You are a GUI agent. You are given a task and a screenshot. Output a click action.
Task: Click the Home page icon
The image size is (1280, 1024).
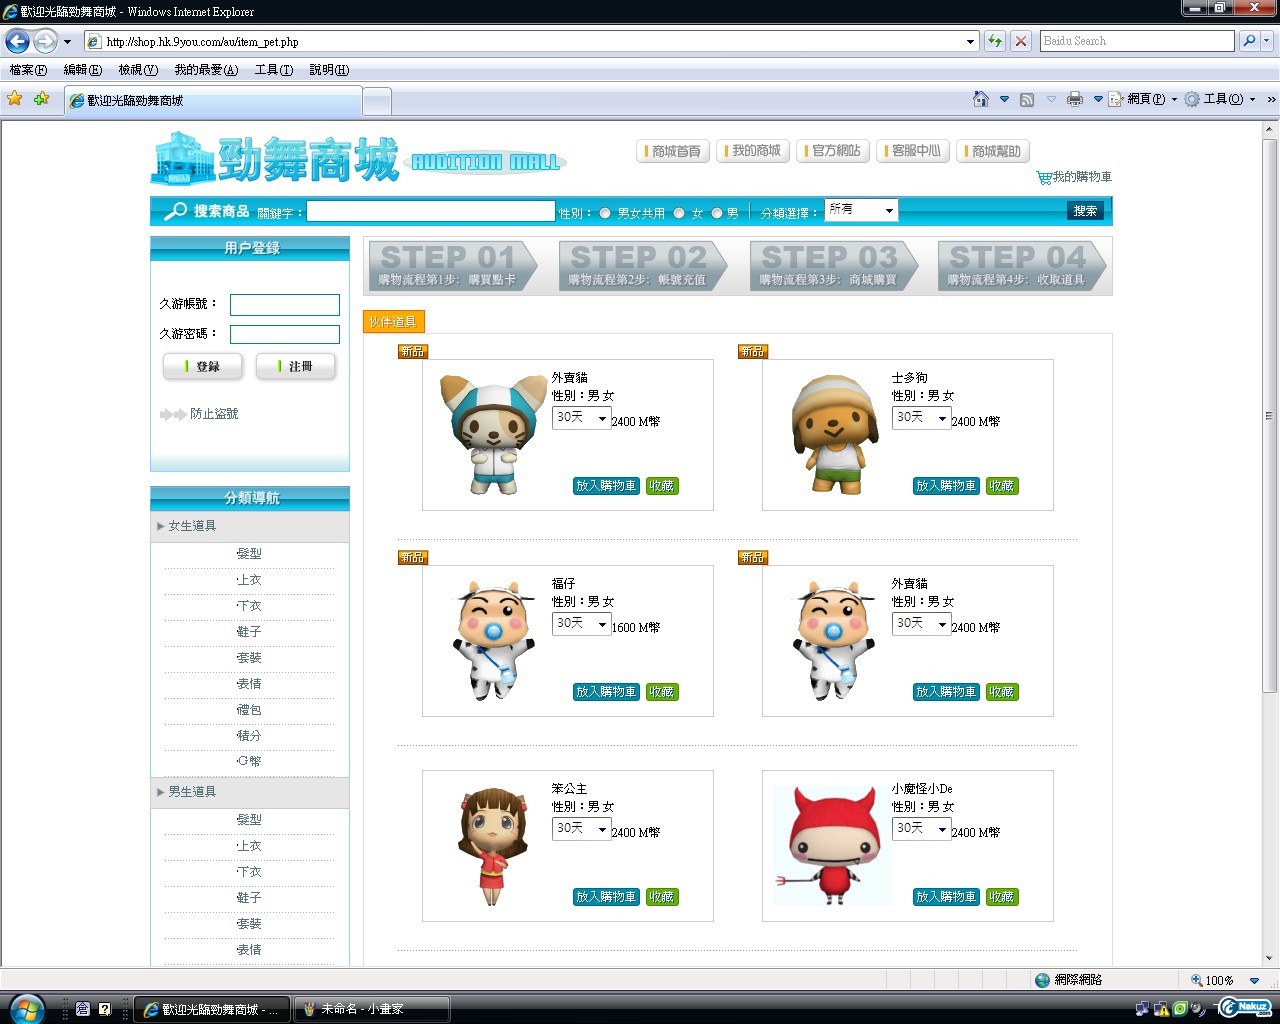pos(981,99)
